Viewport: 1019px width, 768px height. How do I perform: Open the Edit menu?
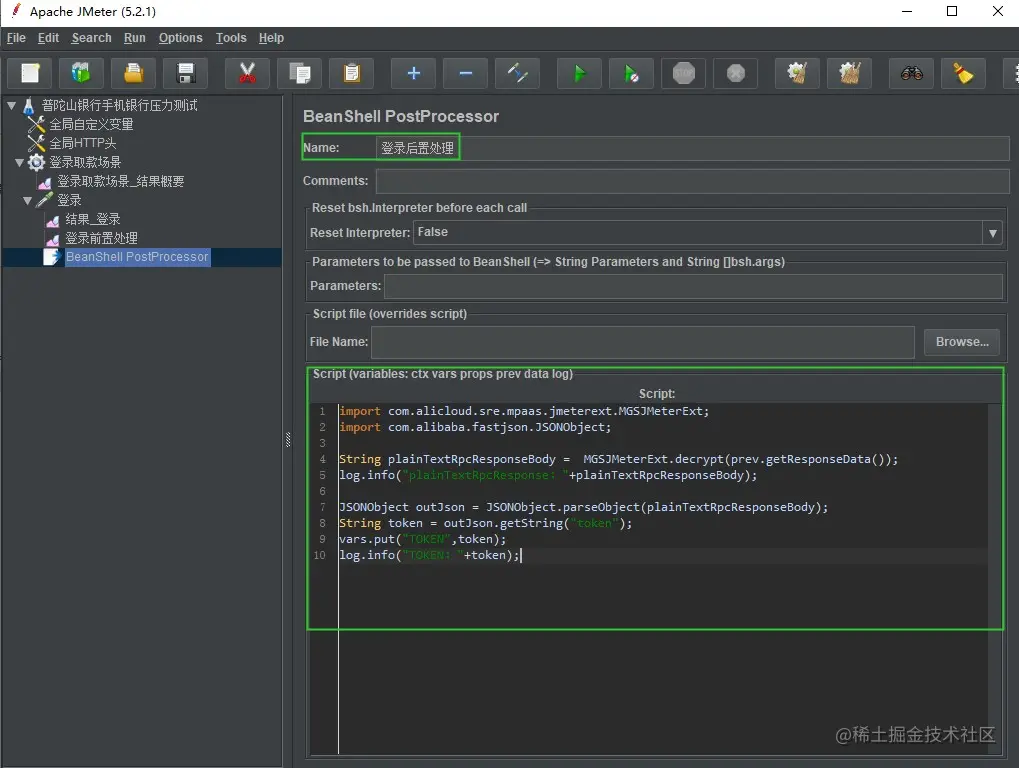pos(48,38)
